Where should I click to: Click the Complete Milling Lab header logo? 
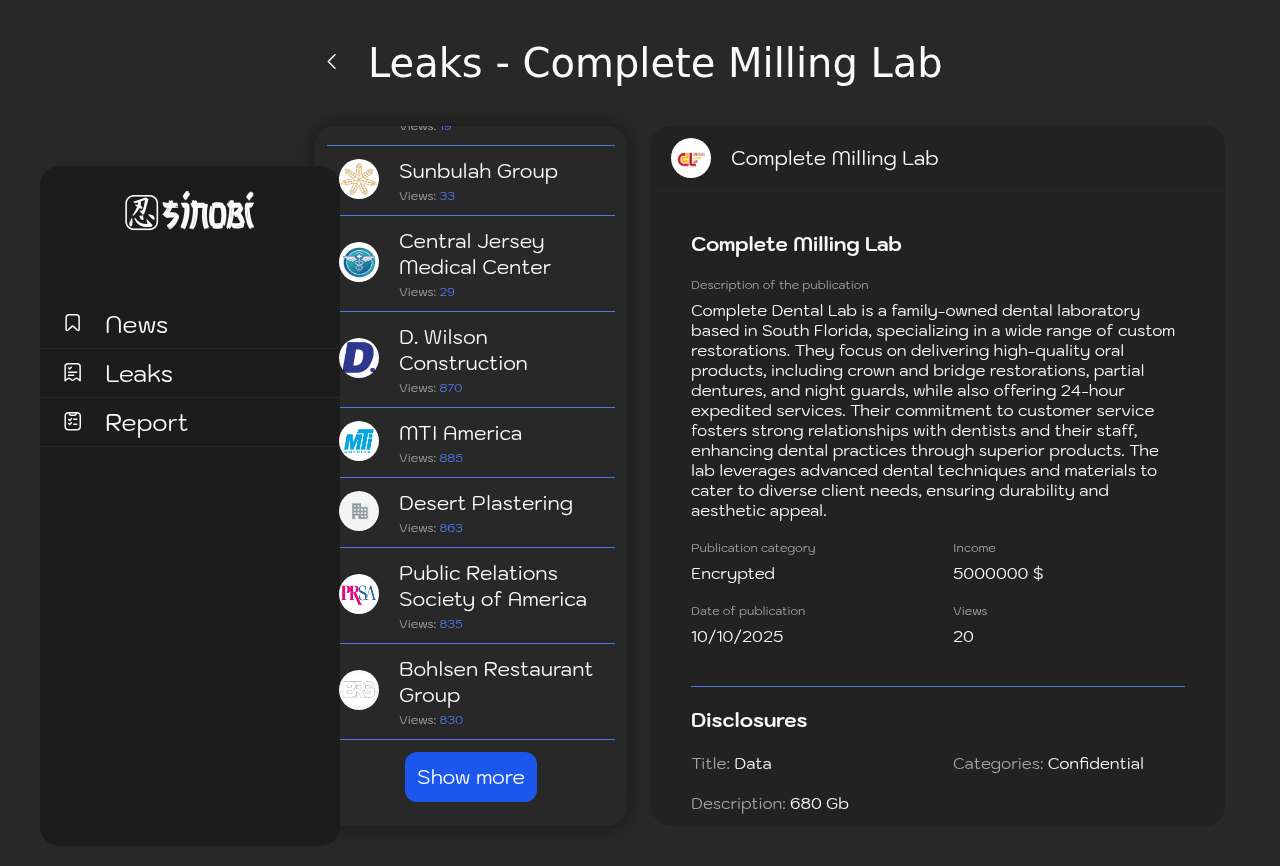coord(691,158)
